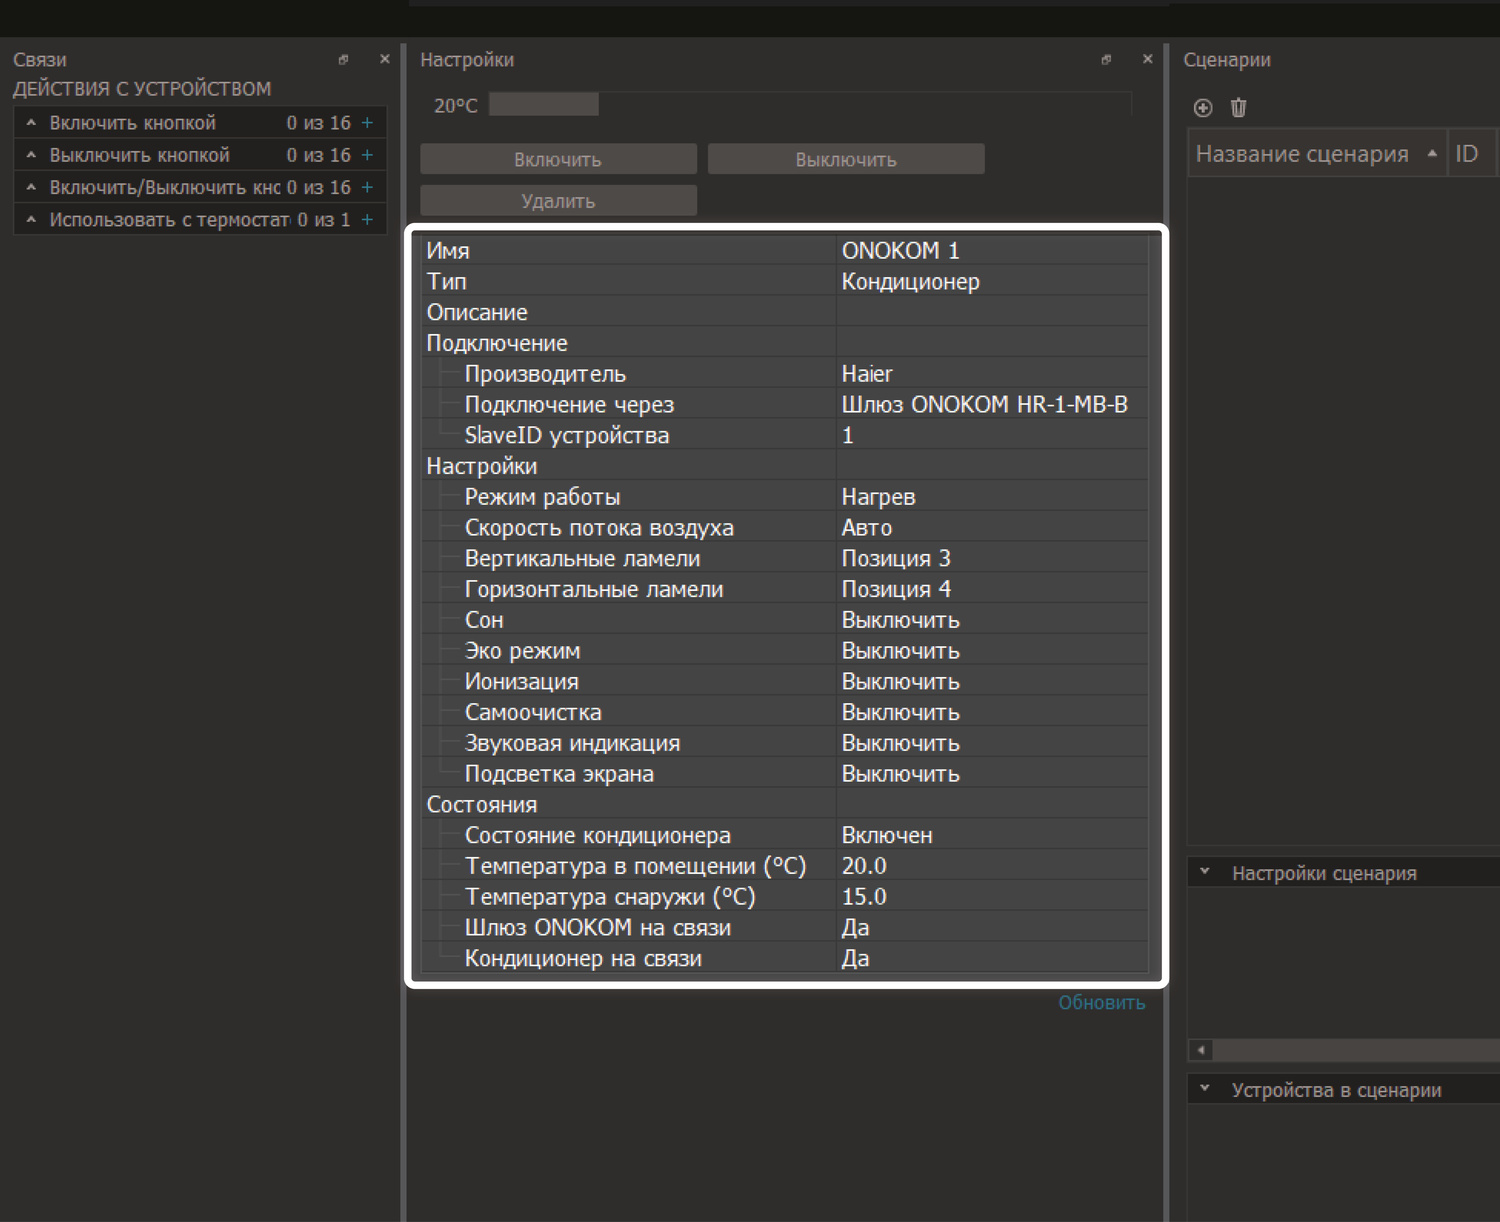Click scenario list left scroll arrow
This screenshot has height=1222, width=1500.
tap(1201, 1050)
